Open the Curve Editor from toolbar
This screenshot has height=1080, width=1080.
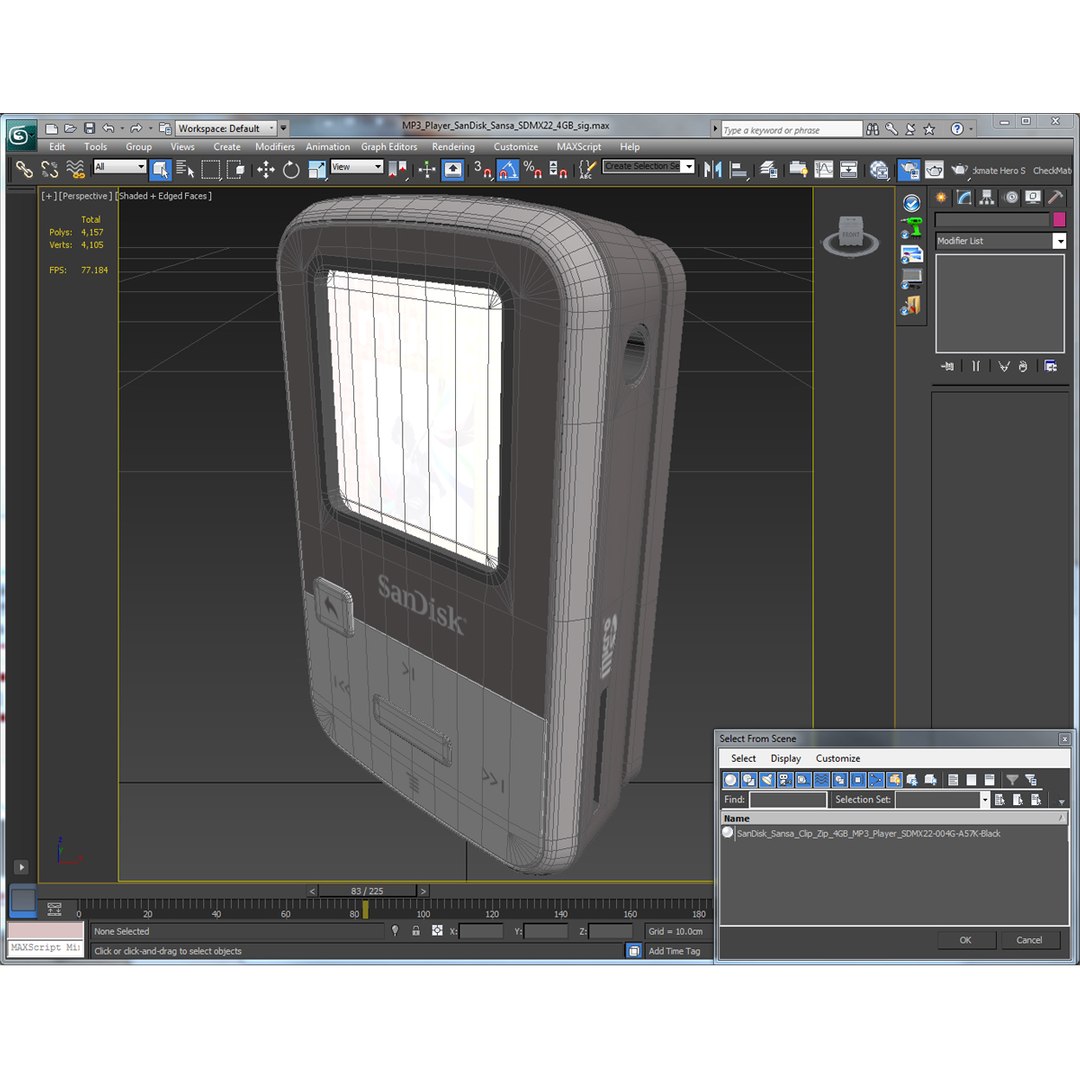click(824, 169)
